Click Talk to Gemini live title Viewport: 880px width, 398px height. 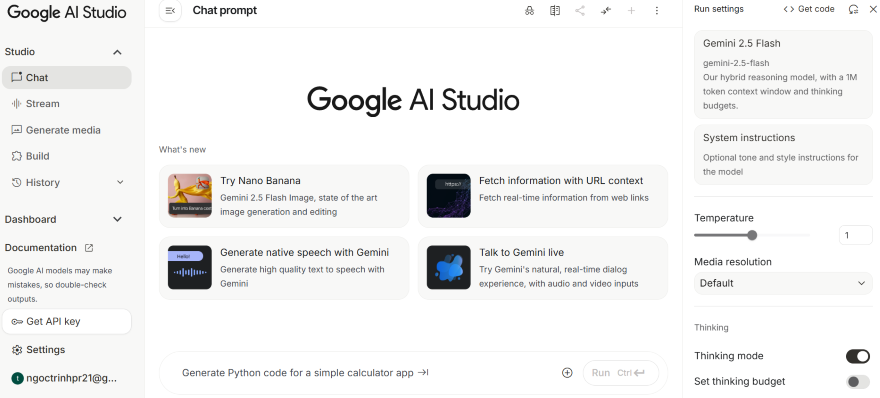(x=521, y=253)
